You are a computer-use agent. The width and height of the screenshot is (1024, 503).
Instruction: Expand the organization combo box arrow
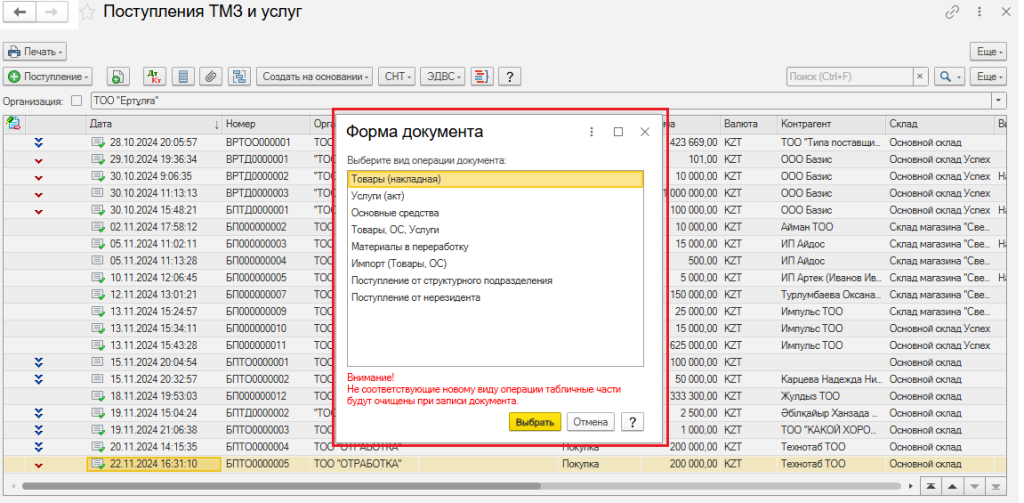[998, 101]
